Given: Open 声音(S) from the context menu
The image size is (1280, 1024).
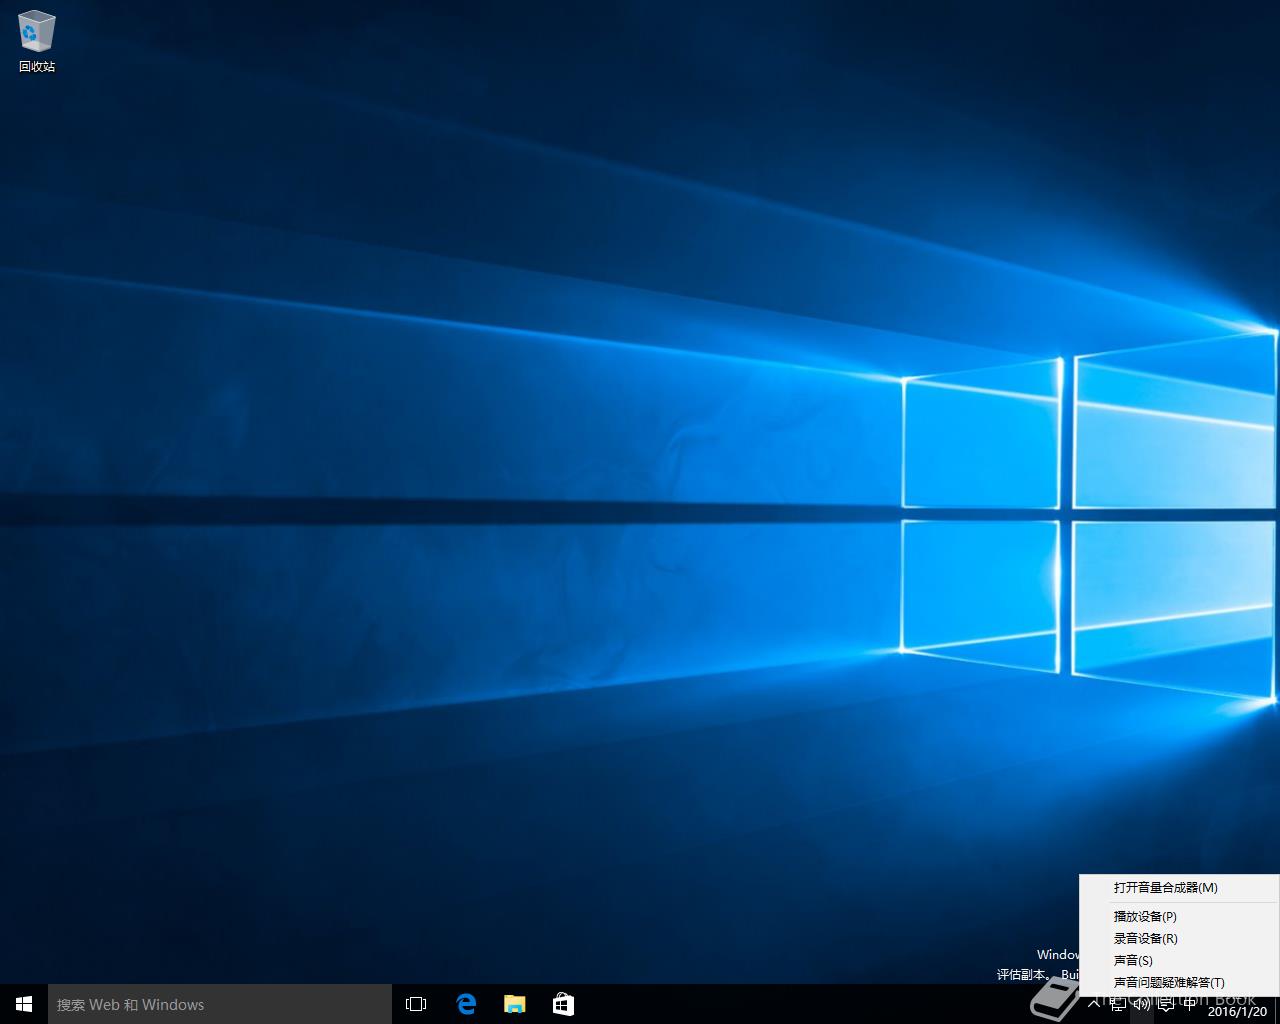Looking at the screenshot, I should click(1179, 960).
